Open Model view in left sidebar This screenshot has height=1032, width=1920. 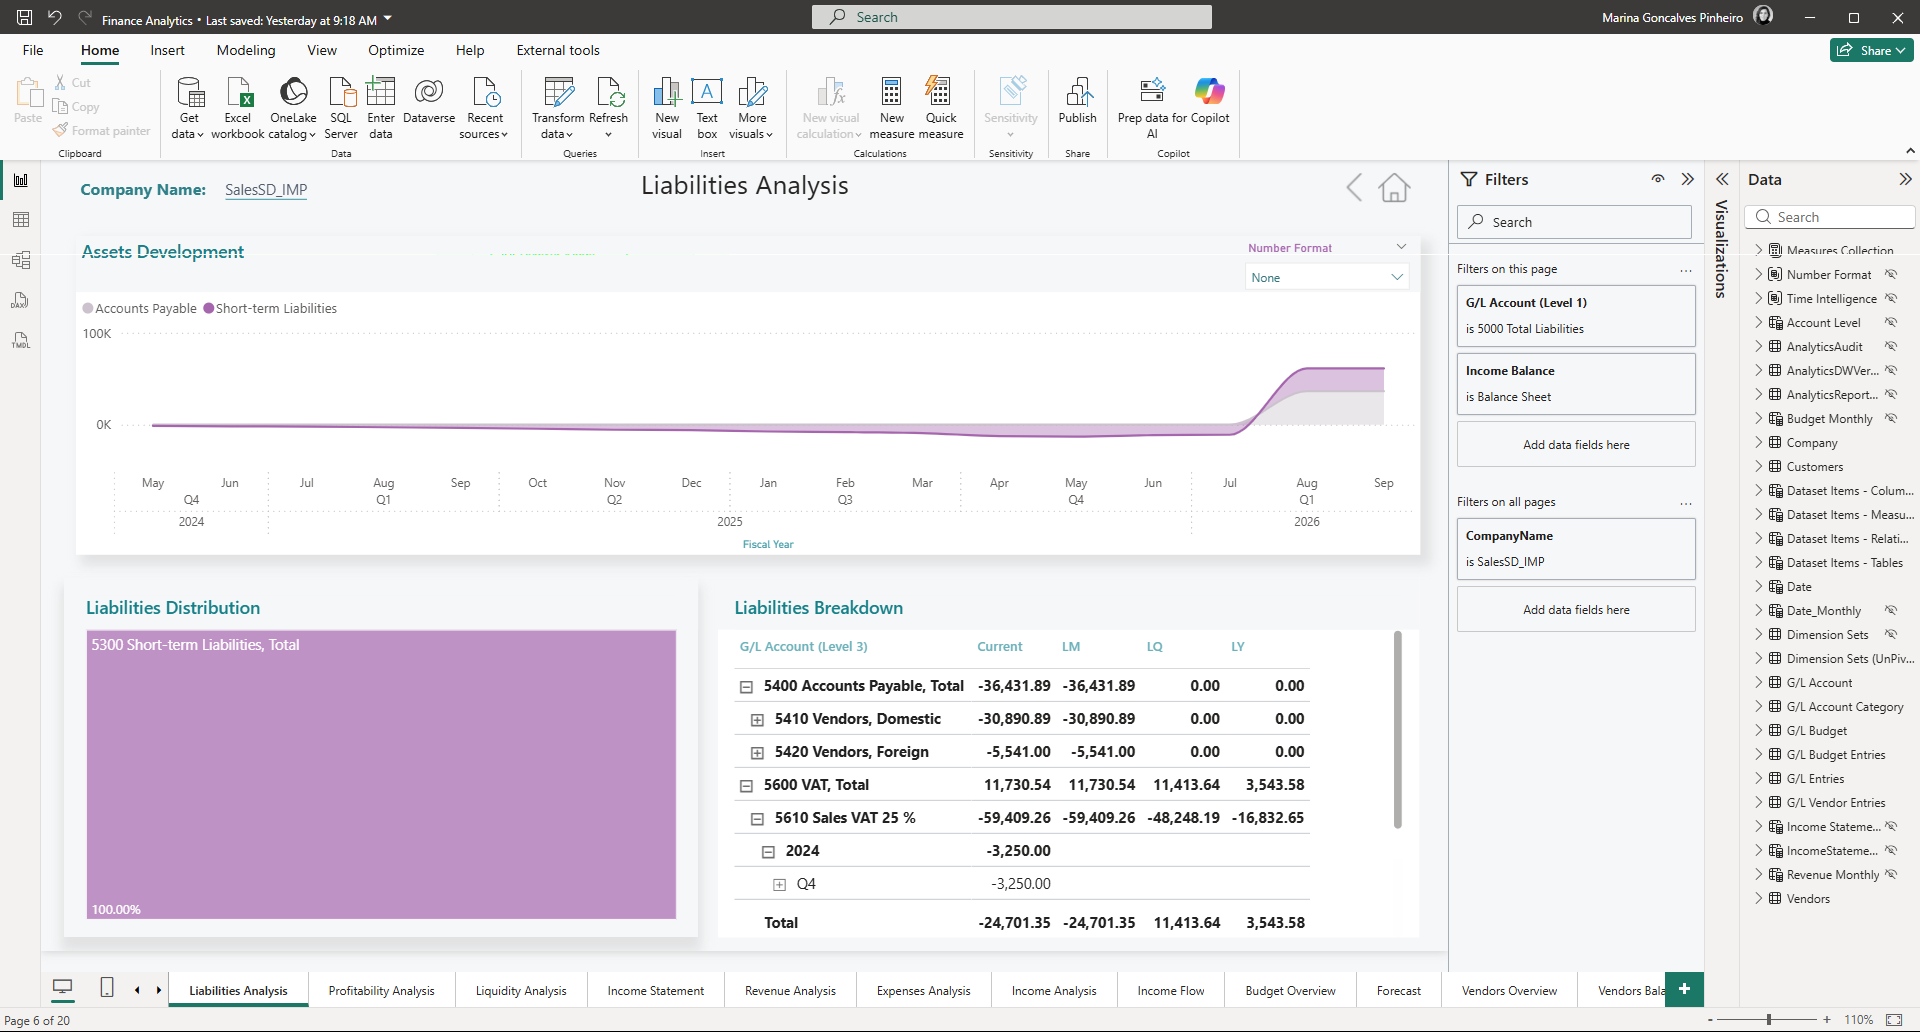(x=21, y=260)
